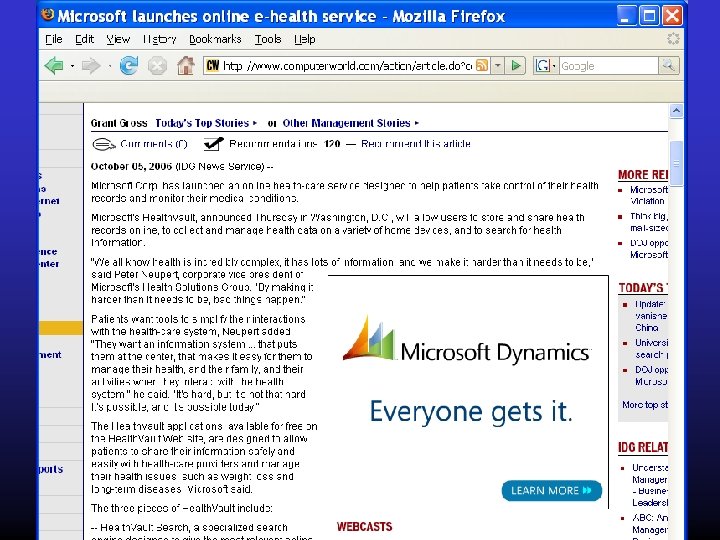Open the Edit menu
This screenshot has width=720, height=540.
[x=84, y=39]
